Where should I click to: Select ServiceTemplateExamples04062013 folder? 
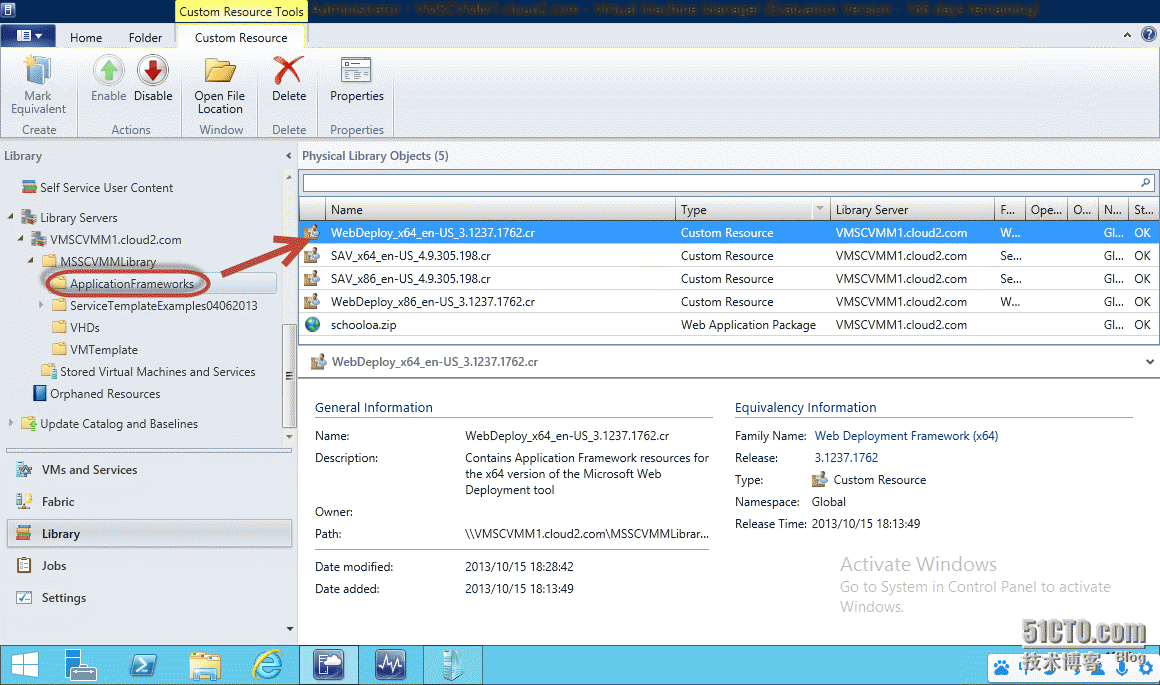[x=163, y=306]
